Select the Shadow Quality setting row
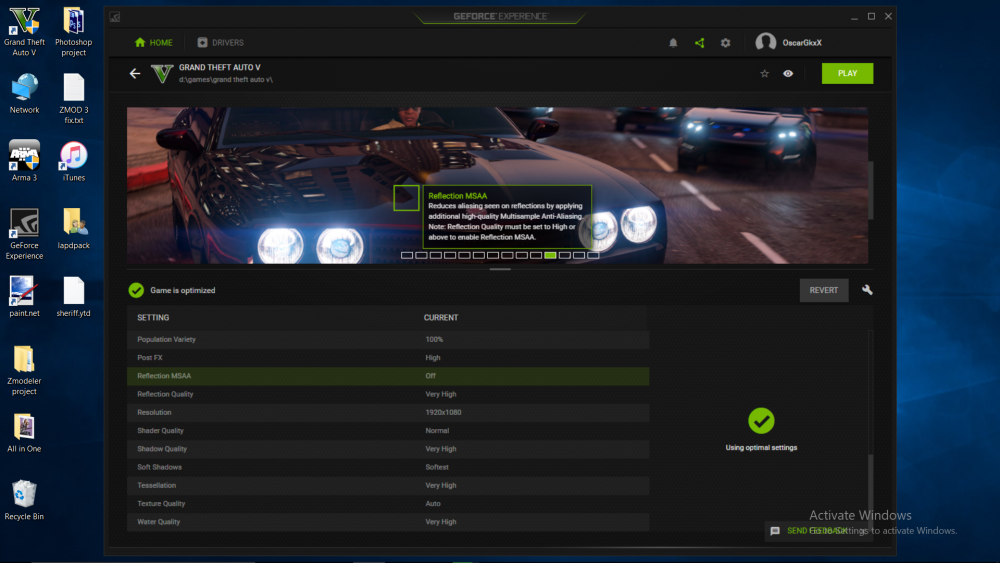 388,449
